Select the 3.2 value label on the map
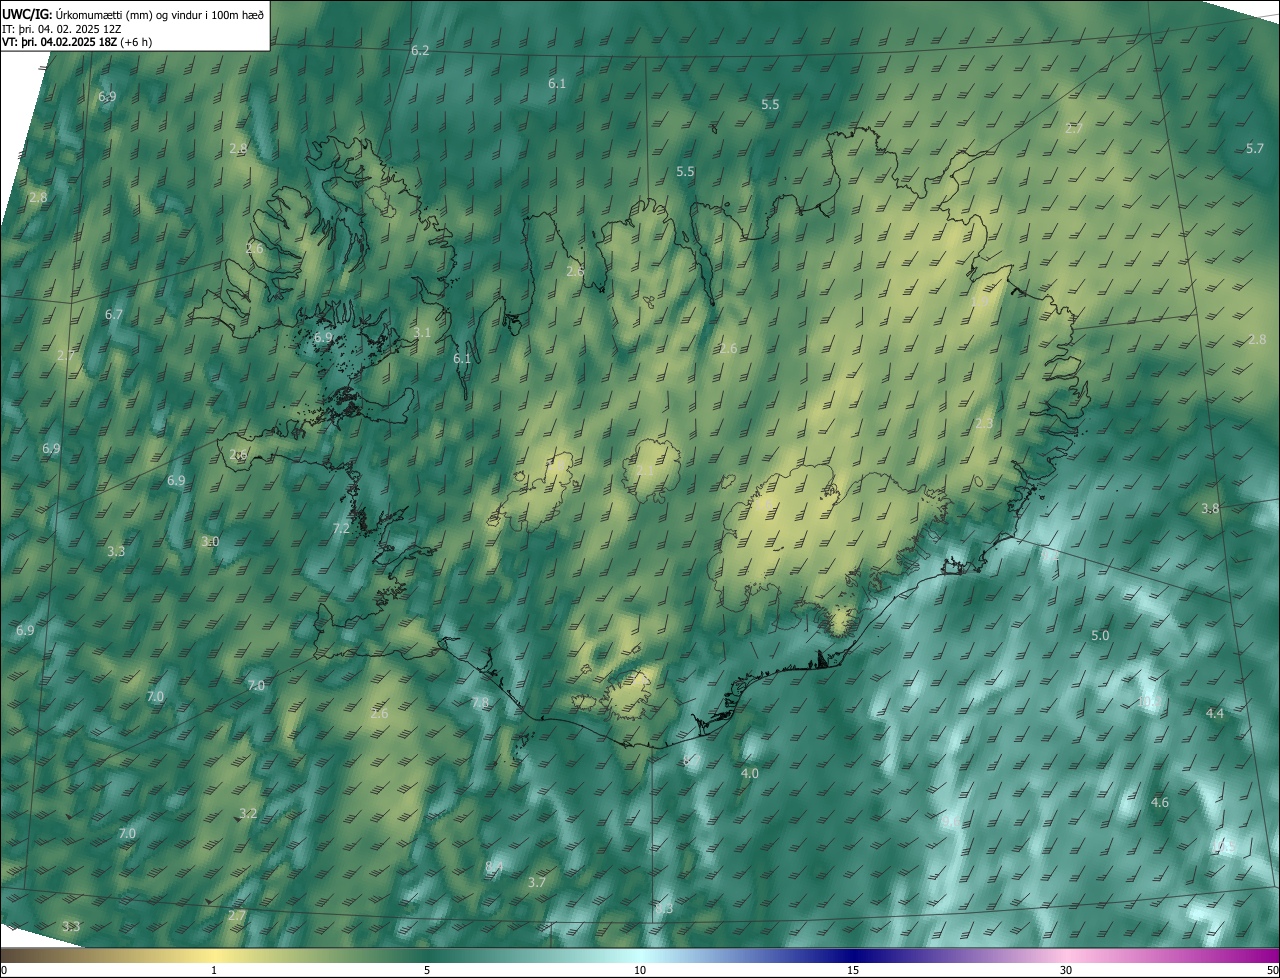 tap(248, 813)
